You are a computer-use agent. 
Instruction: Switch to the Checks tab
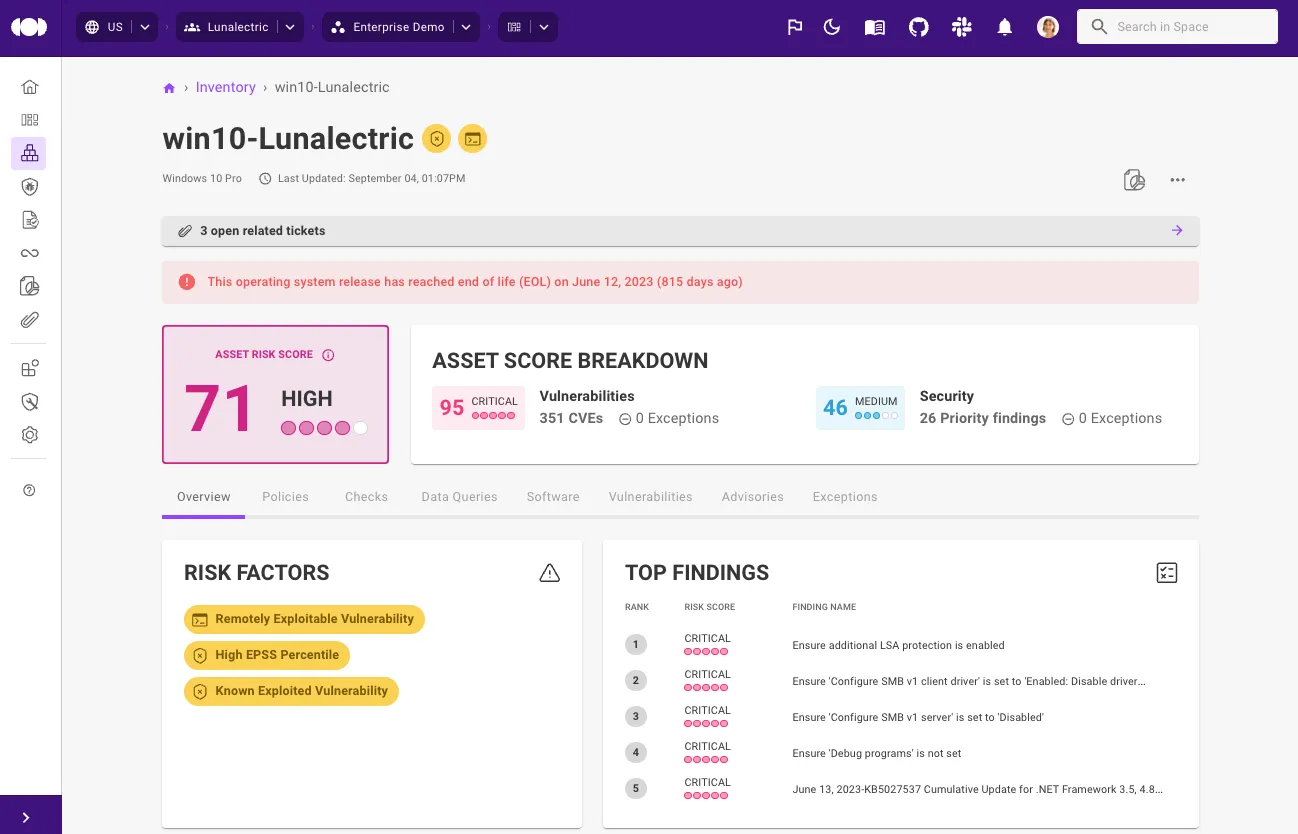click(366, 497)
